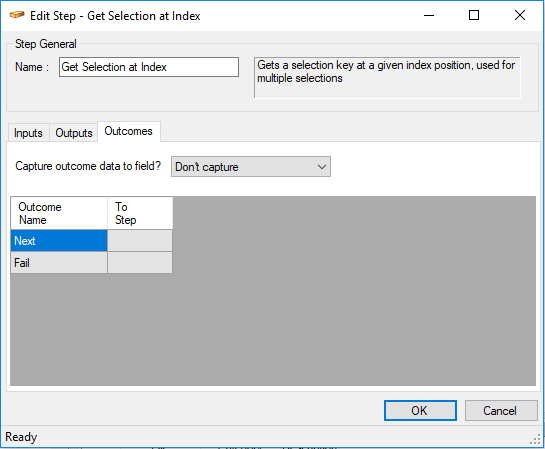545x449 pixels.
Task: Click the To Step cell for Fail
Action: (x=140, y=262)
